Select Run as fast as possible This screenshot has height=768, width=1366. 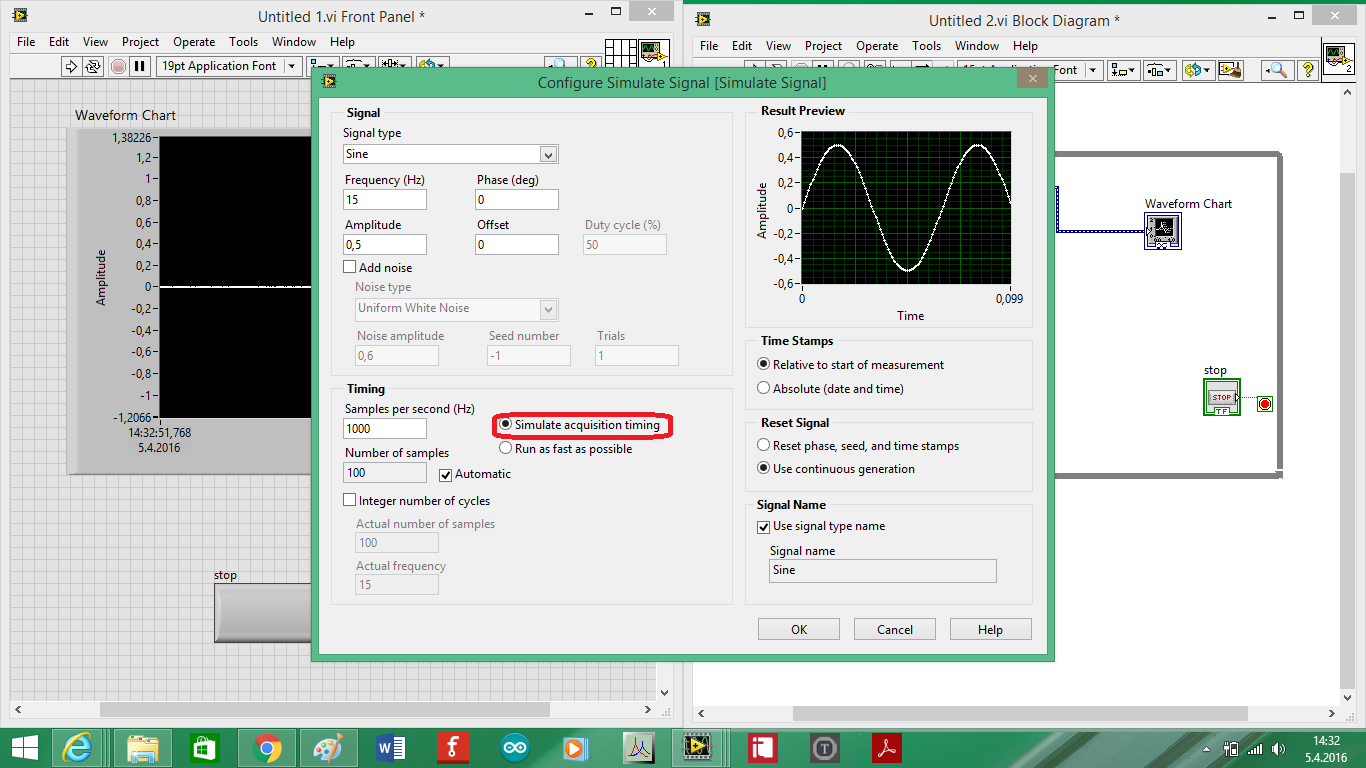[506, 449]
